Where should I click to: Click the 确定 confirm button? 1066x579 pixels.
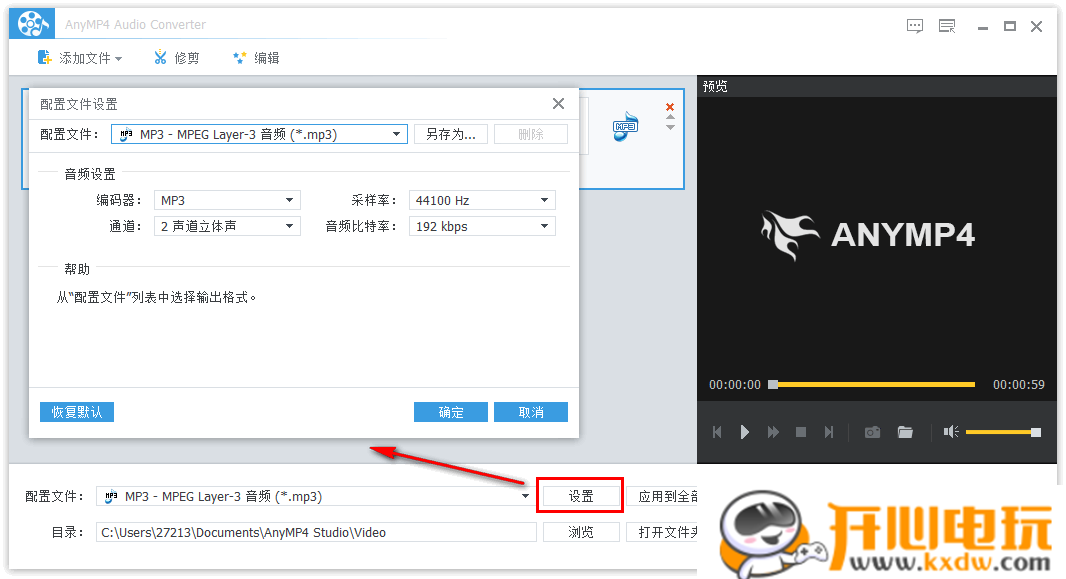click(x=450, y=412)
